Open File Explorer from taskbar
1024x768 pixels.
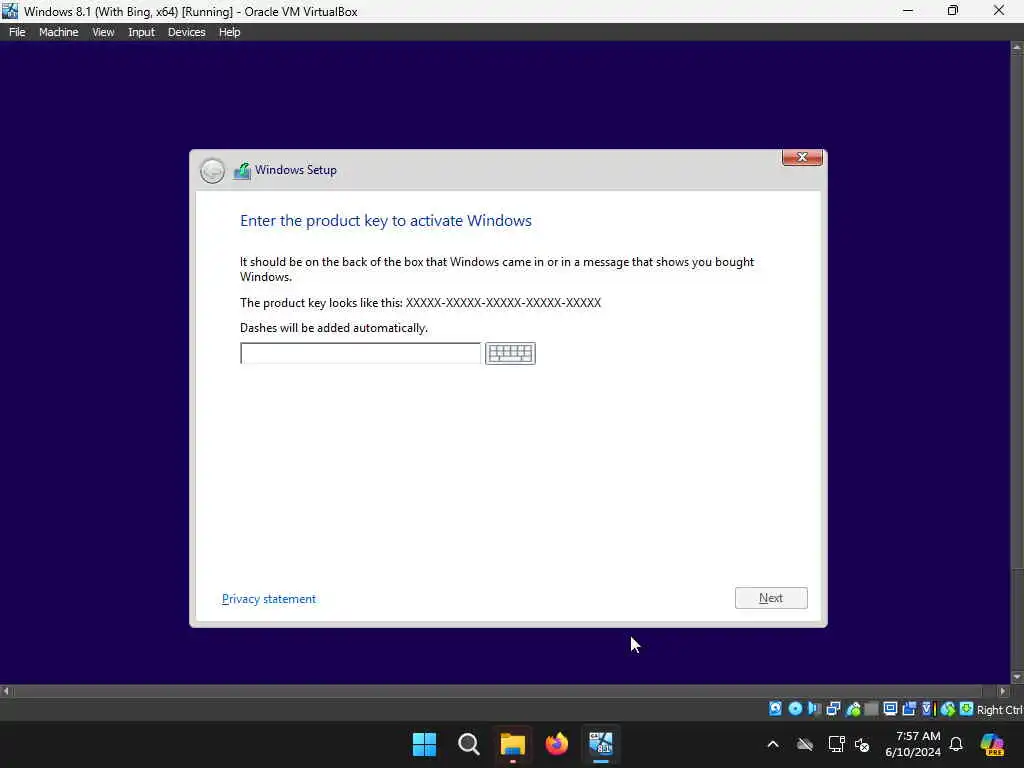tap(513, 744)
